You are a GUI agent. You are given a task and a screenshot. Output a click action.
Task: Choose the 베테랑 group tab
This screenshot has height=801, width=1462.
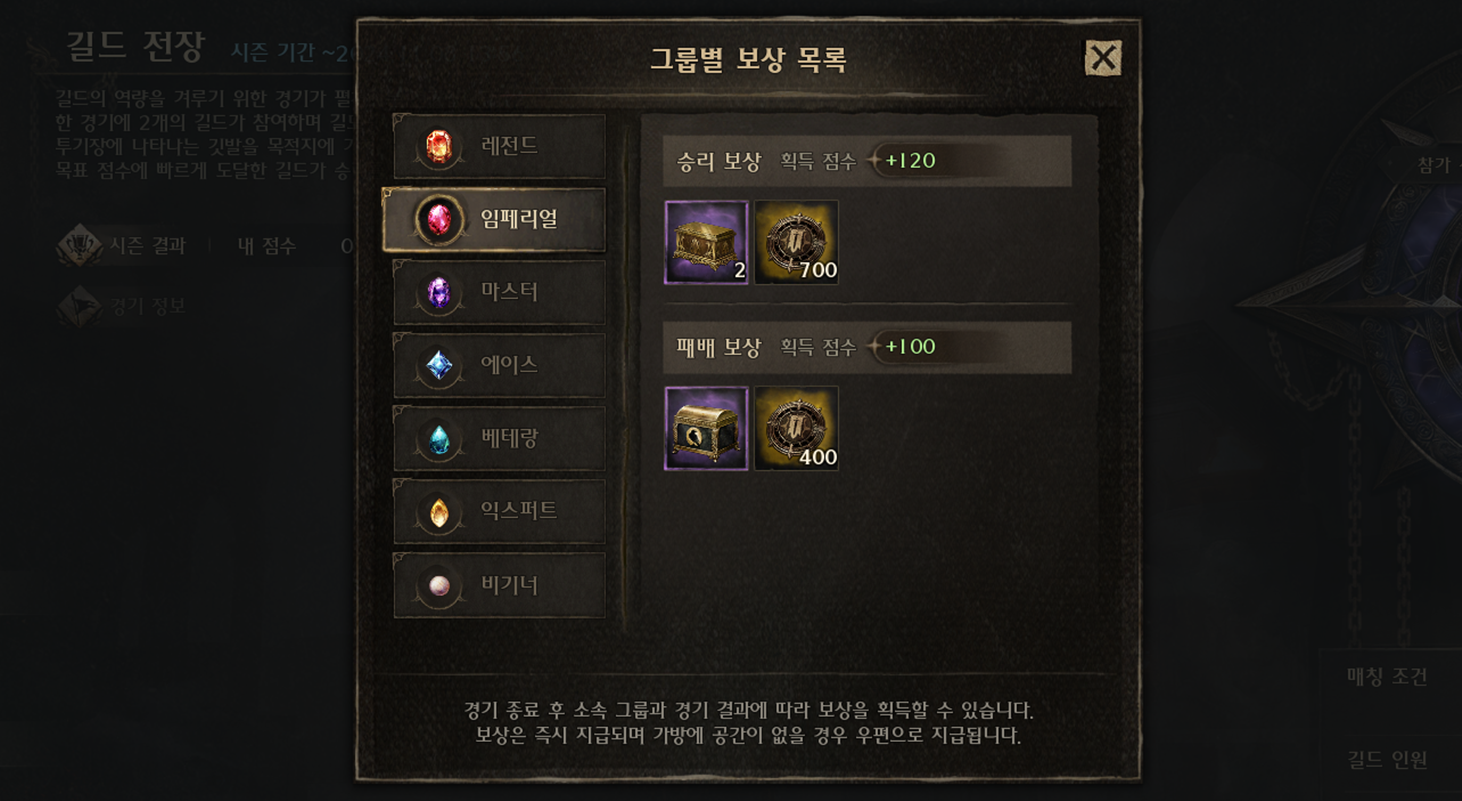click(x=499, y=438)
